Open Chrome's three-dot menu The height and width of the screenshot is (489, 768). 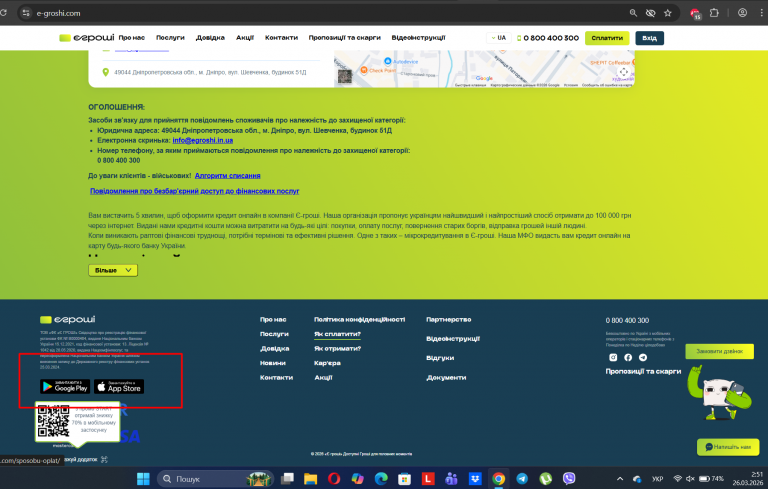point(762,13)
